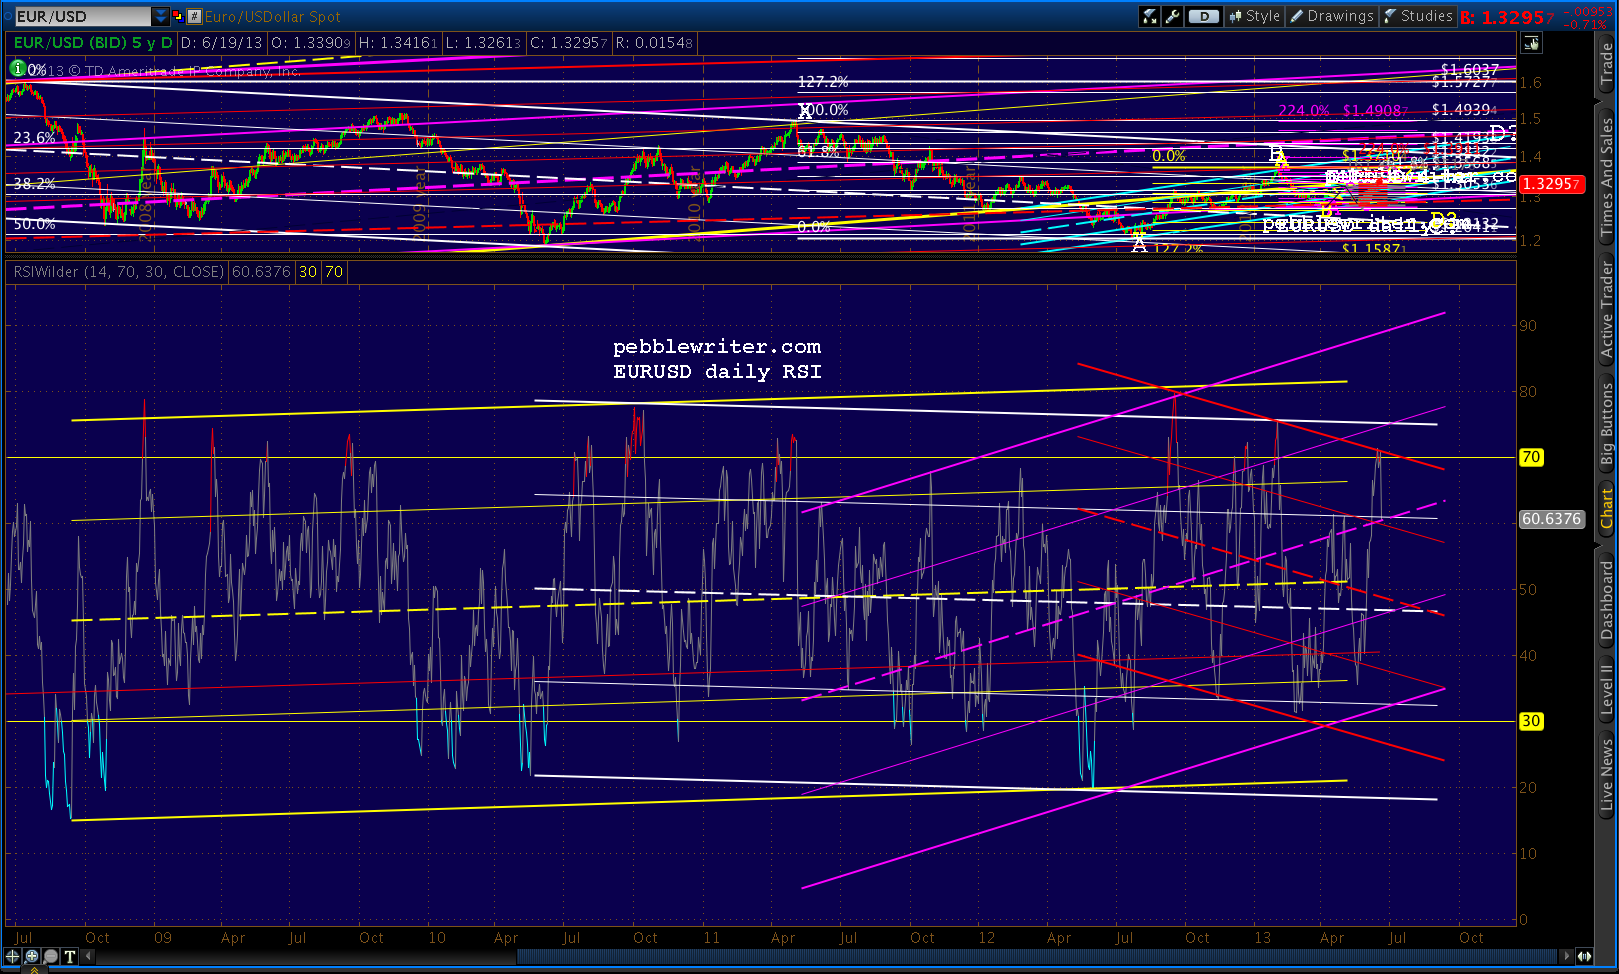
Task: Open the Drawings menu
Action: tap(1332, 16)
